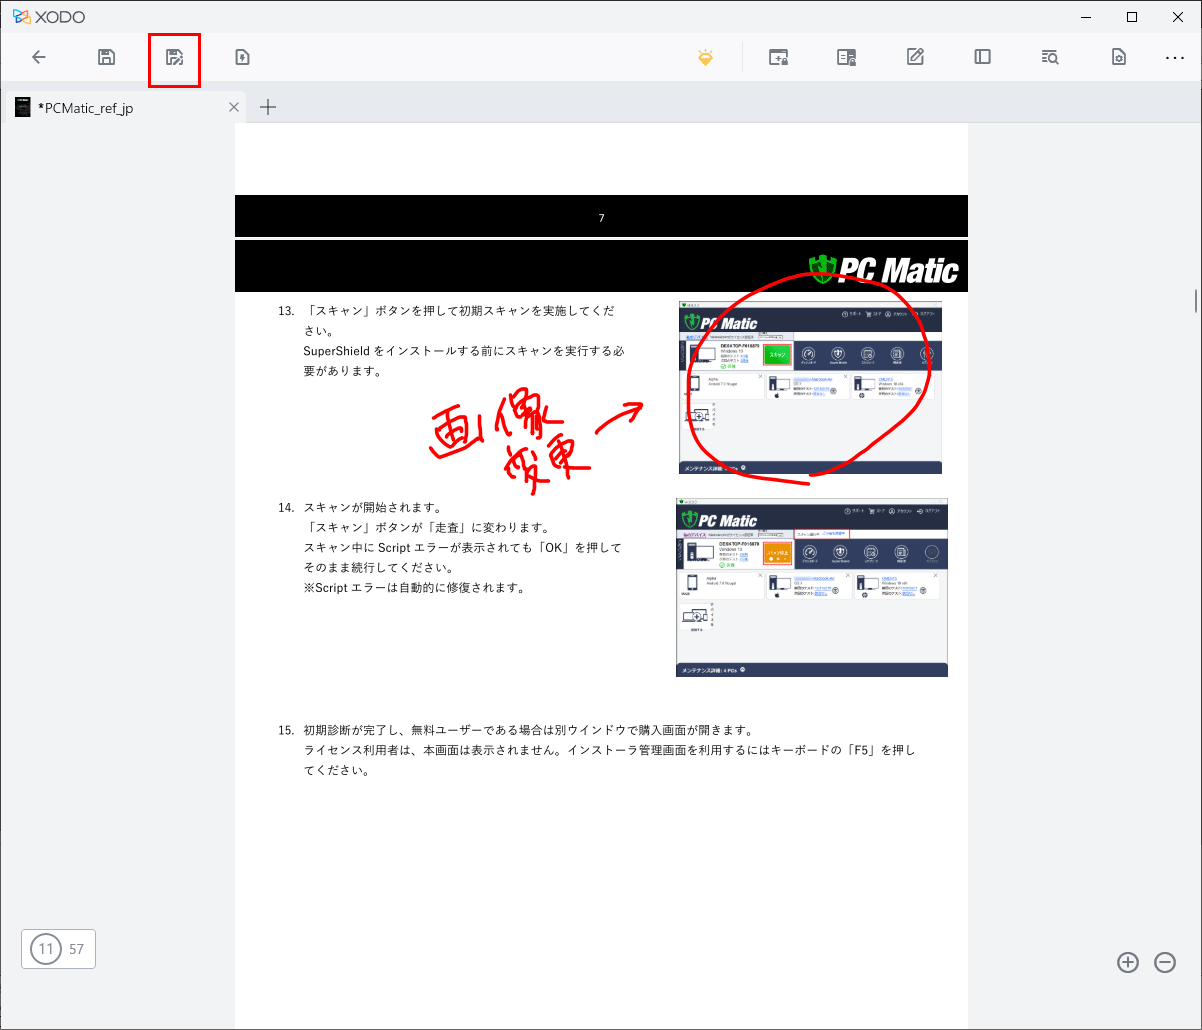Switch to the PCMatic_ref_jp tab

point(86,108)
